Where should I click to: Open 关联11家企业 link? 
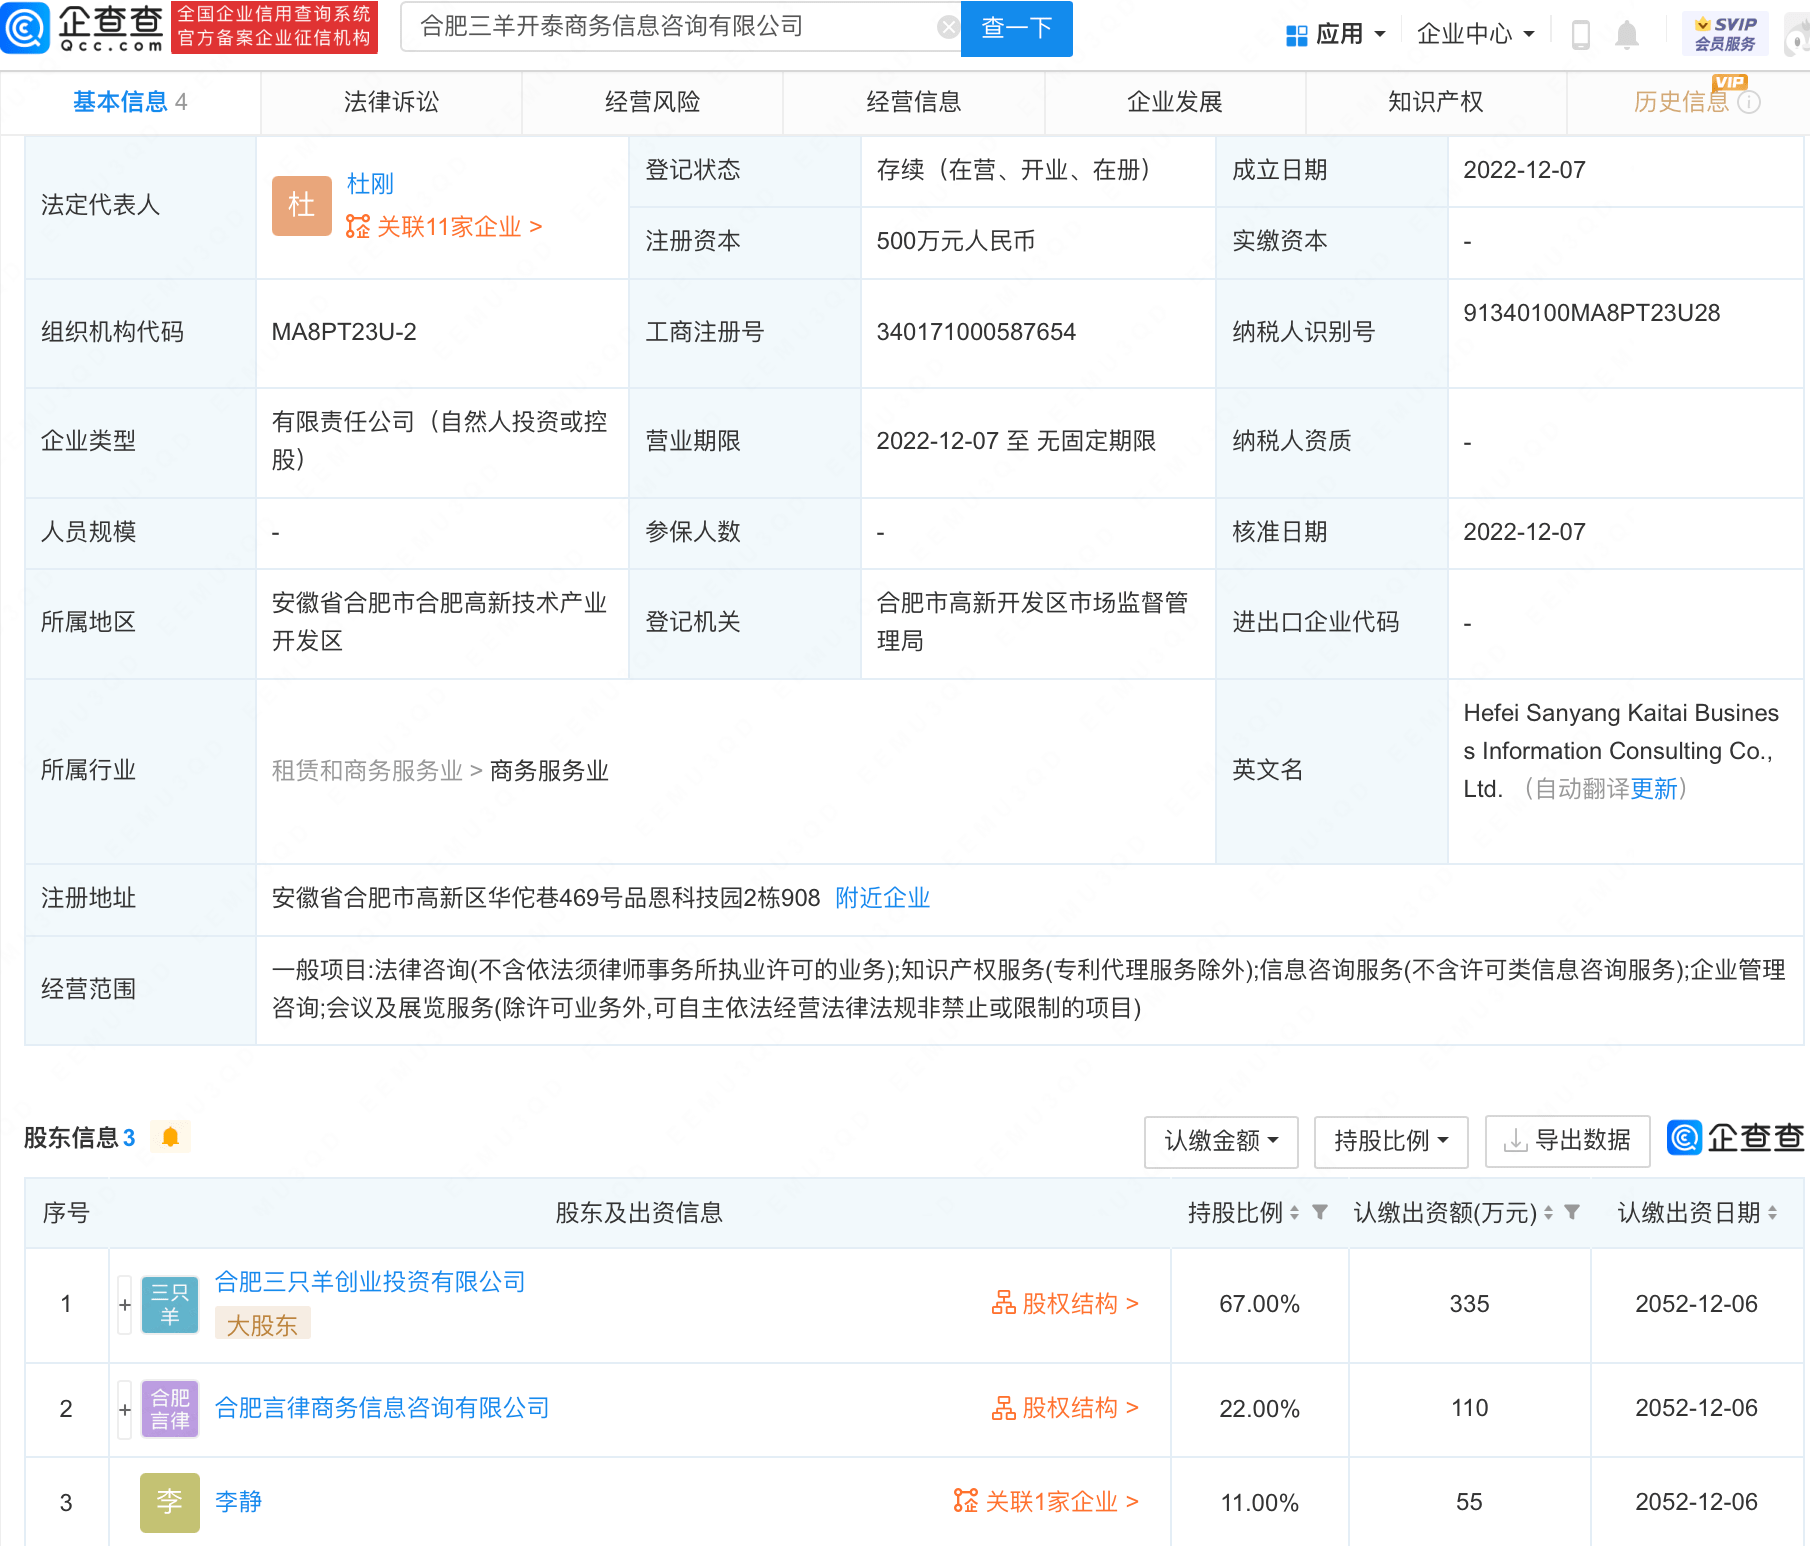(444, 227)
